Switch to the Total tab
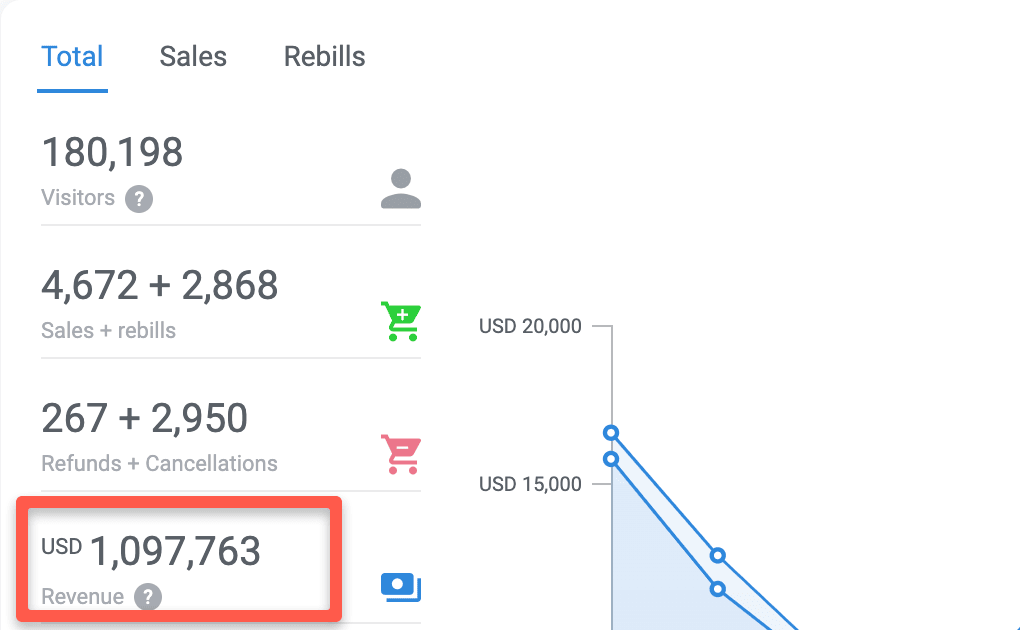 tap(72, 57)
